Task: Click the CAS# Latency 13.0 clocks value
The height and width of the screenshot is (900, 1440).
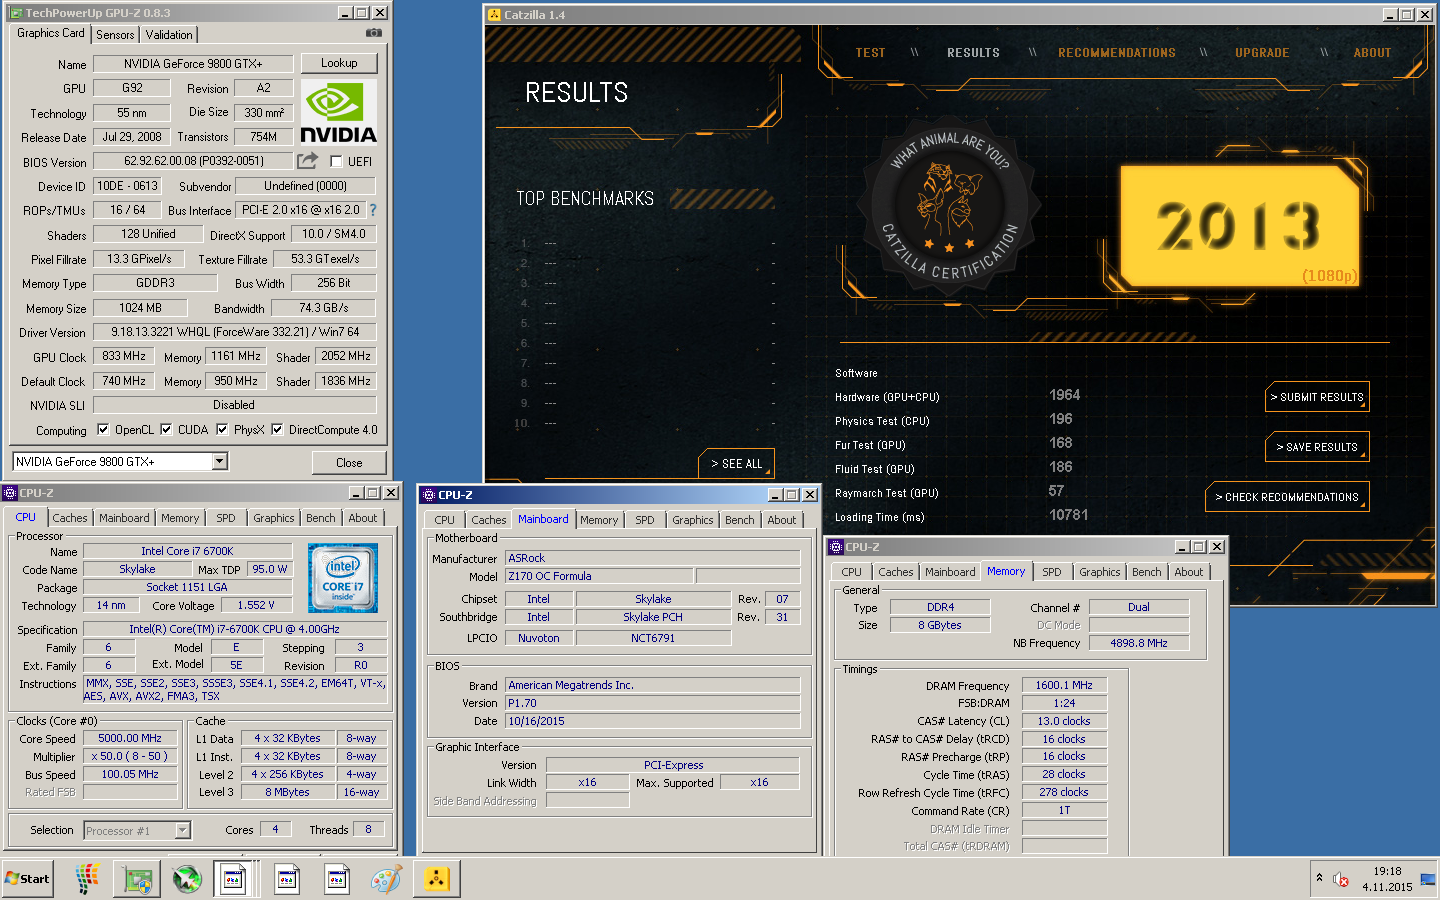Action: click(x=1064, y=721)
